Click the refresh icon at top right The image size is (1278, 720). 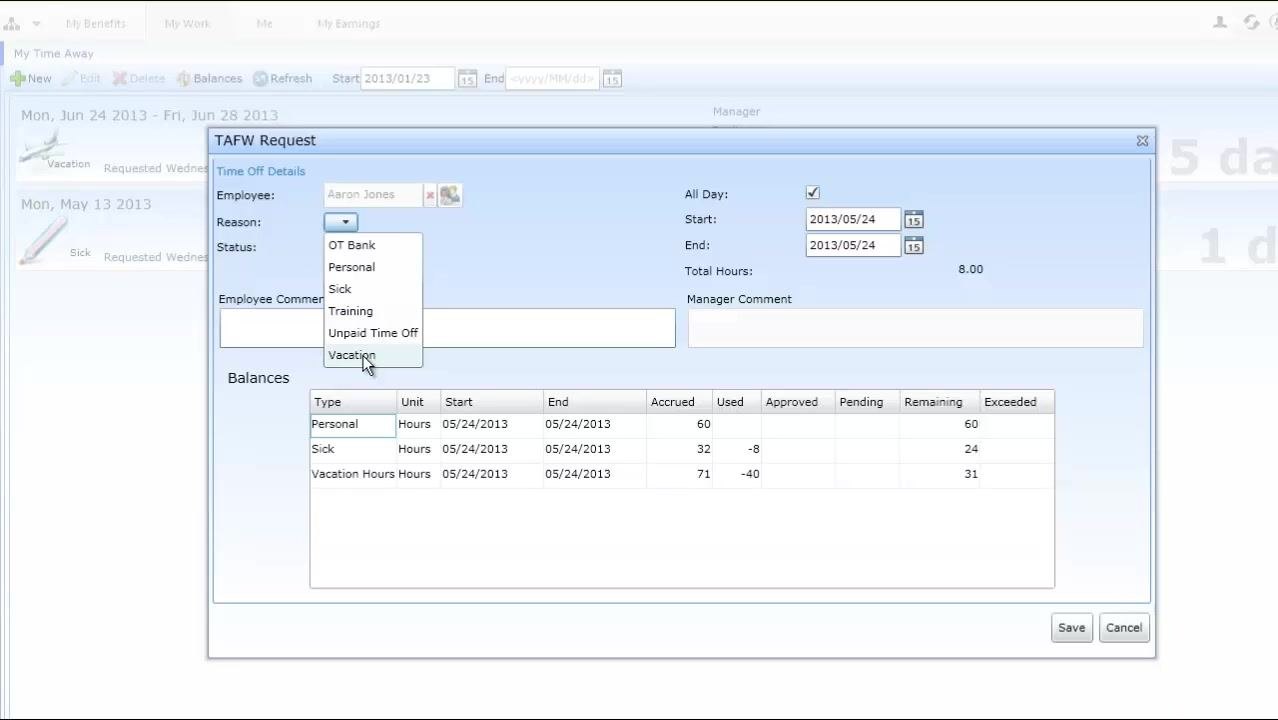1251,22
